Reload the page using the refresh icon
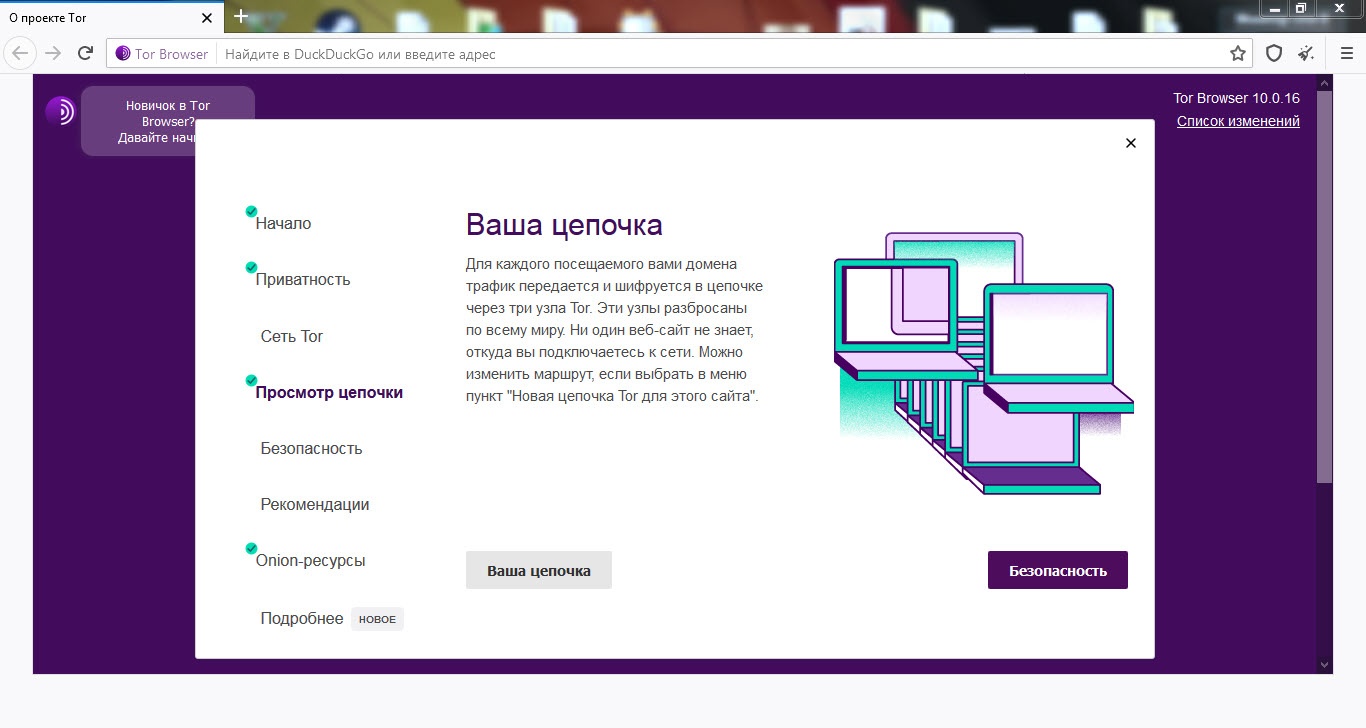1366x728 pixels. [86, 52]
